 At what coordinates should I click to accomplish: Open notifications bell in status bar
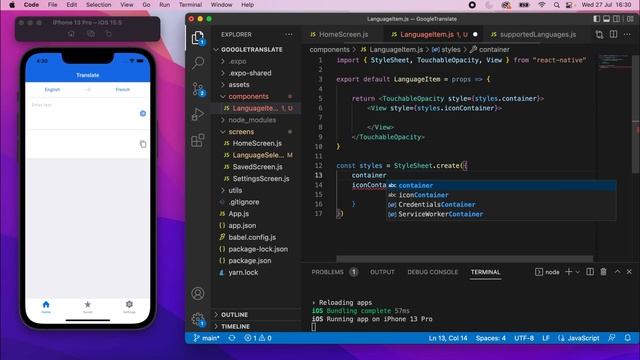click(627, 338)
